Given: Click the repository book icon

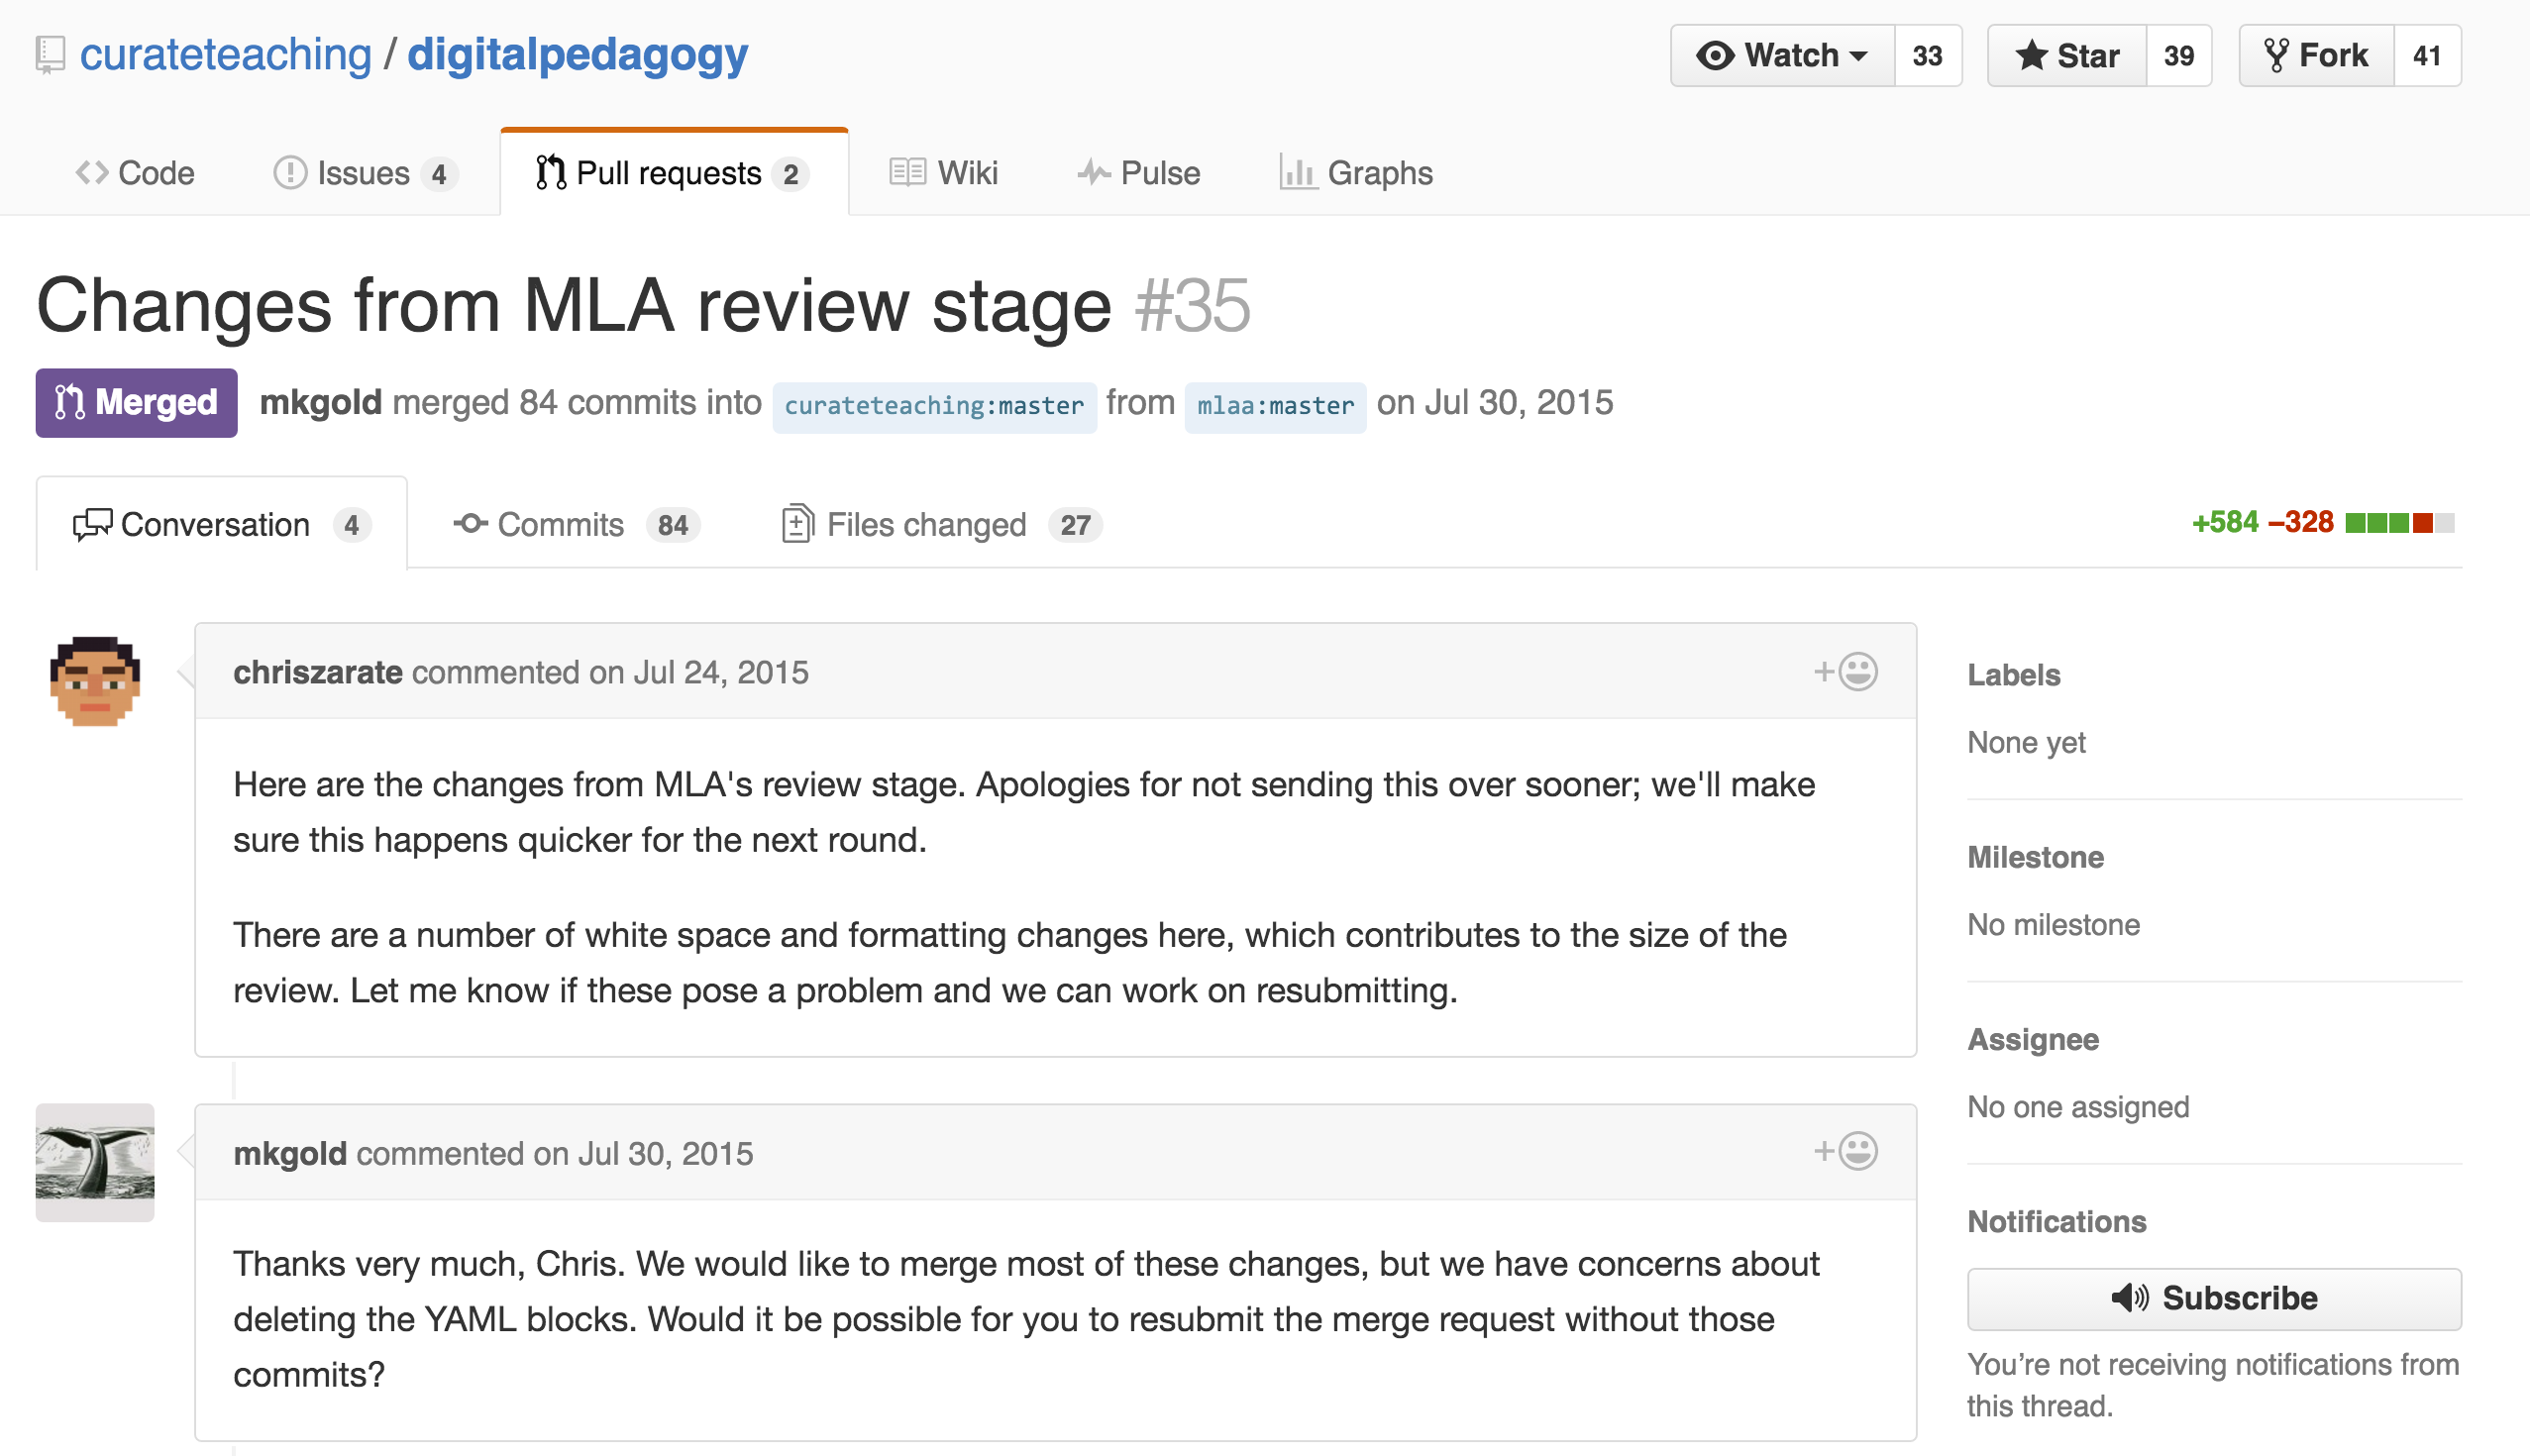Looking at the screenshot, I should [50, 55].
